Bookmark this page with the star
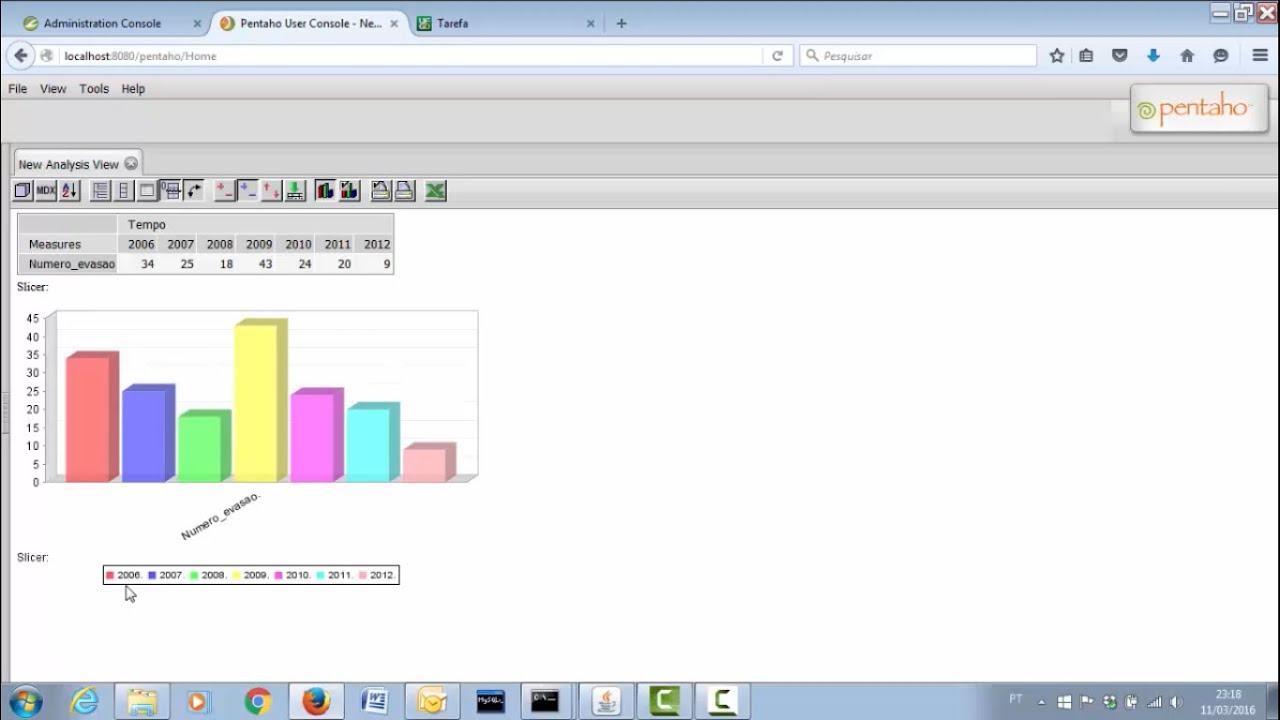The image size is (1280, 720). tap(1057, 56)
